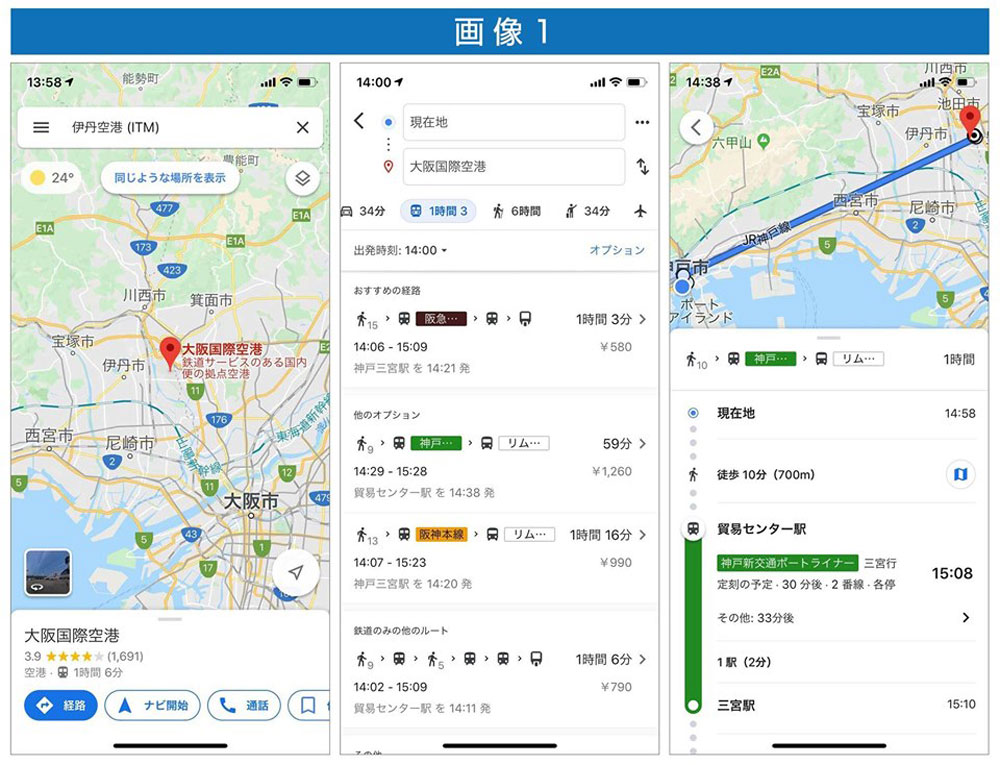
Task: Select the car tab showing 34分
Action: (x=363, y=211)
